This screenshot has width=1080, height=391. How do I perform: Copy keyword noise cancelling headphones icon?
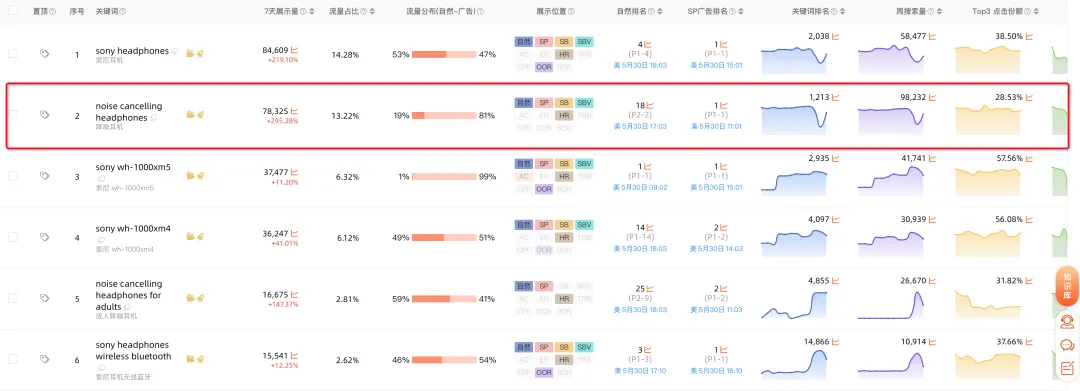click(154, 118)
